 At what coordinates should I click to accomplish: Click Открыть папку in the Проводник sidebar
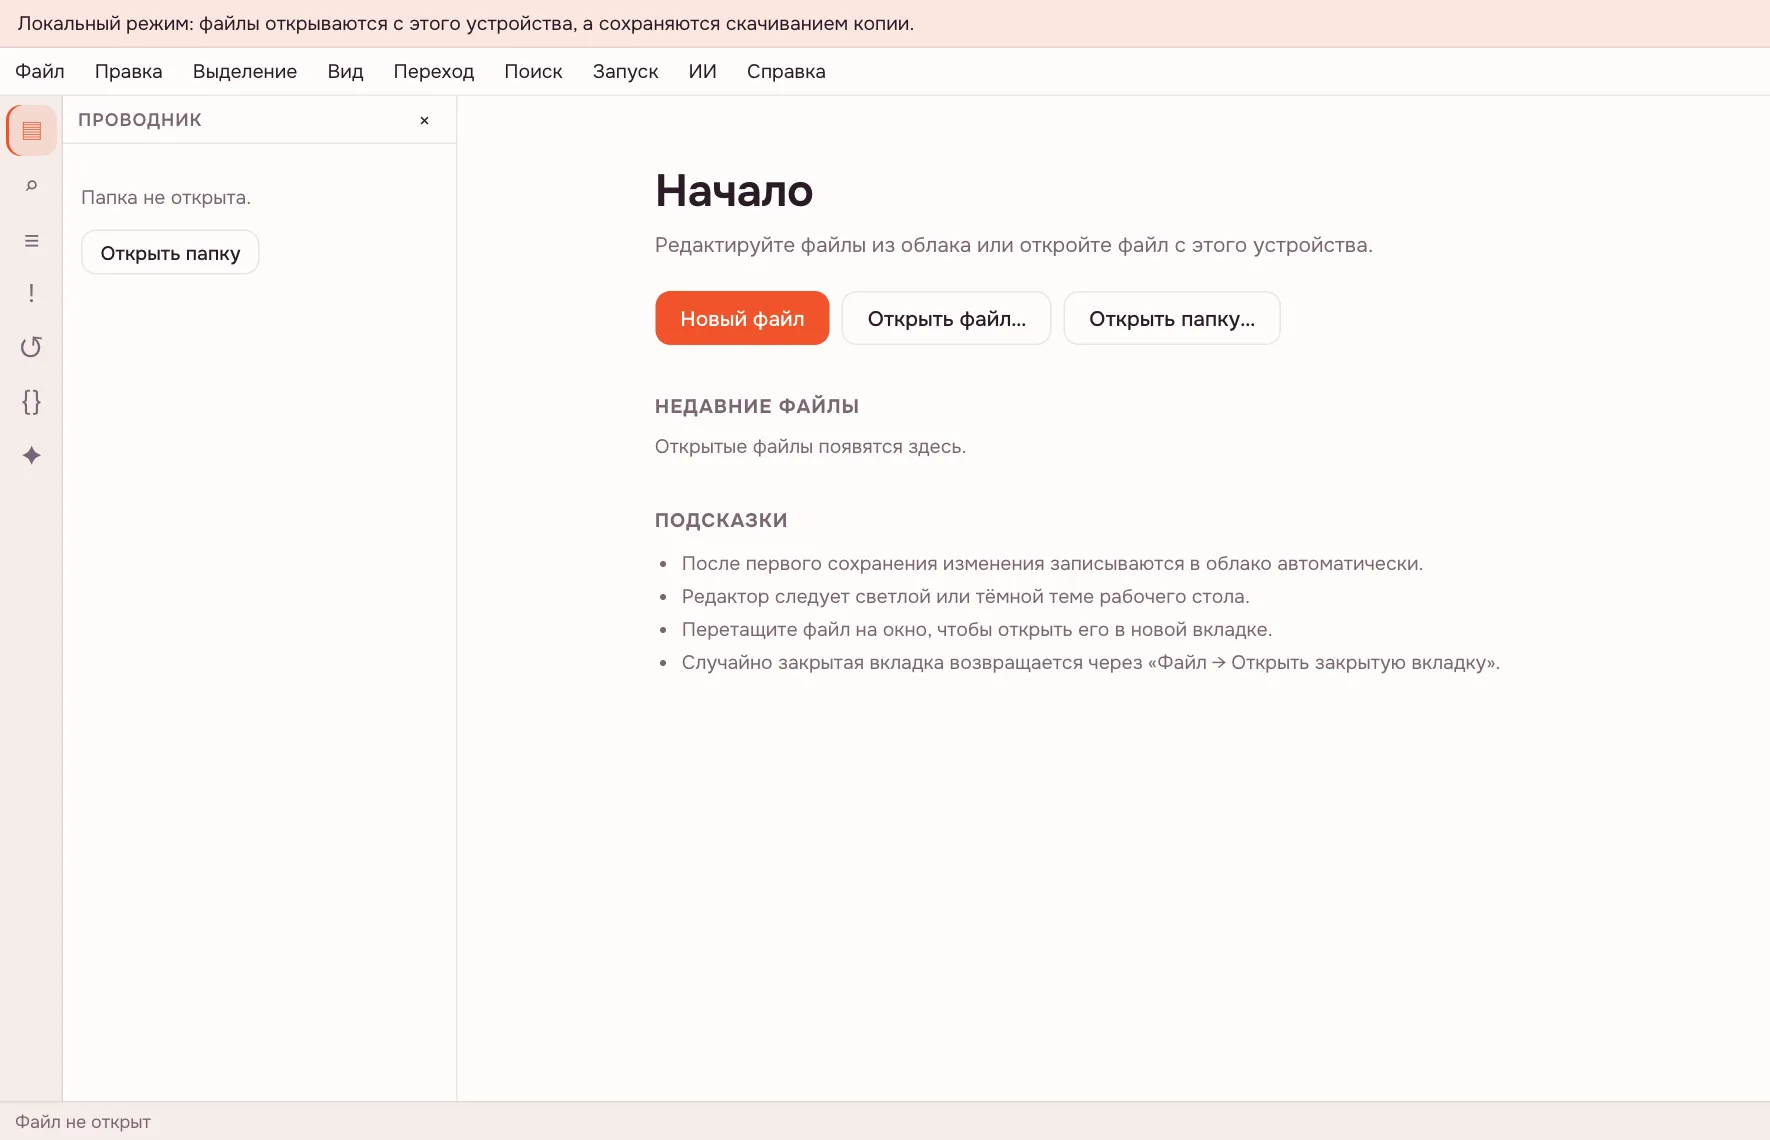pyautogui.click(x=170, y=253)
